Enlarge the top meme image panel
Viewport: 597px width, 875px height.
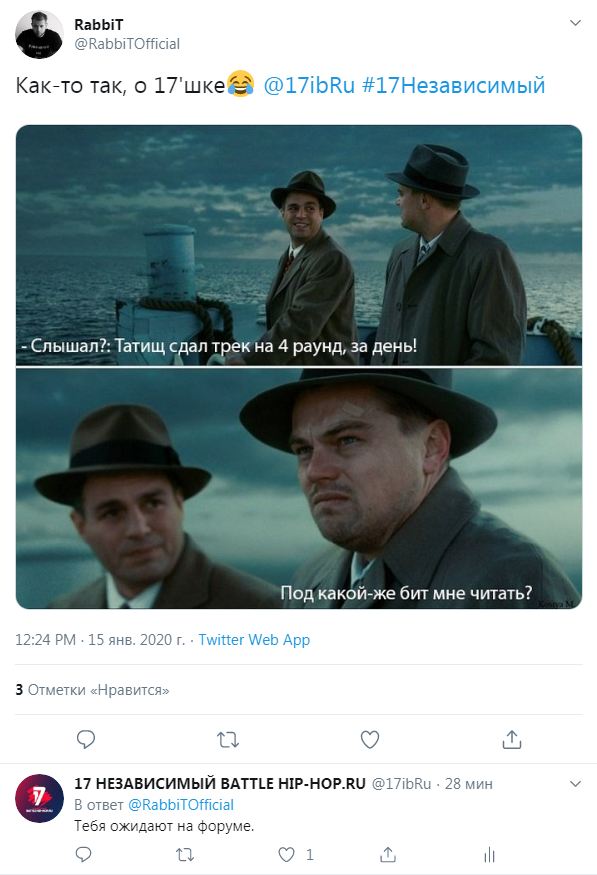[298, 245]
